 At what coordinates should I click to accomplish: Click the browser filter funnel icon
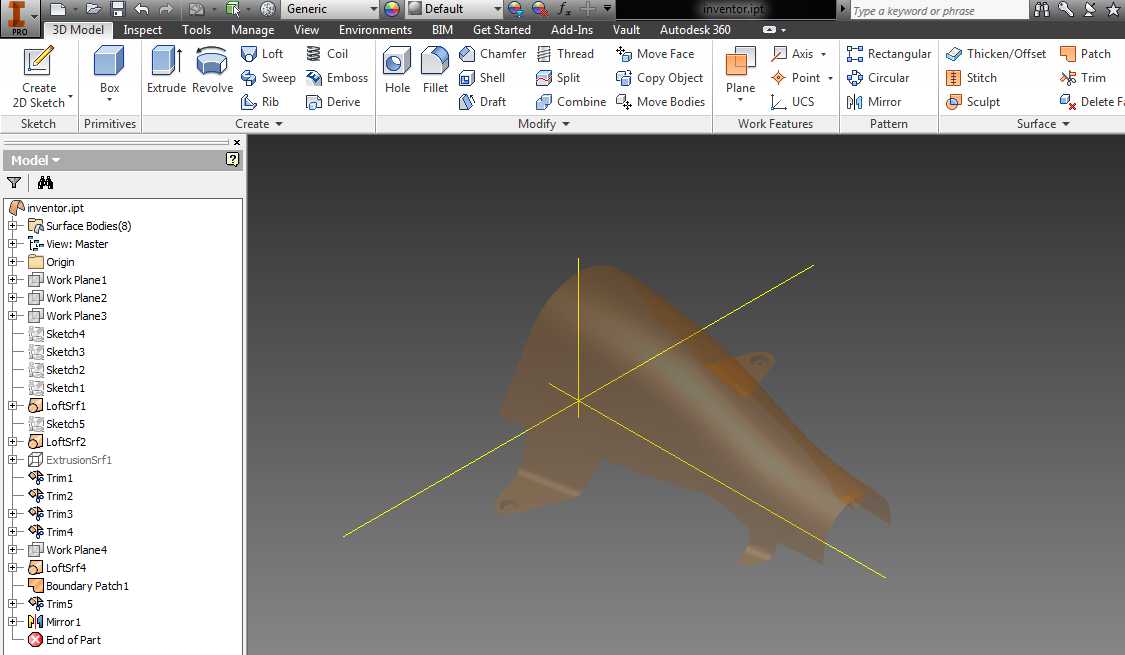pos(14,182)
